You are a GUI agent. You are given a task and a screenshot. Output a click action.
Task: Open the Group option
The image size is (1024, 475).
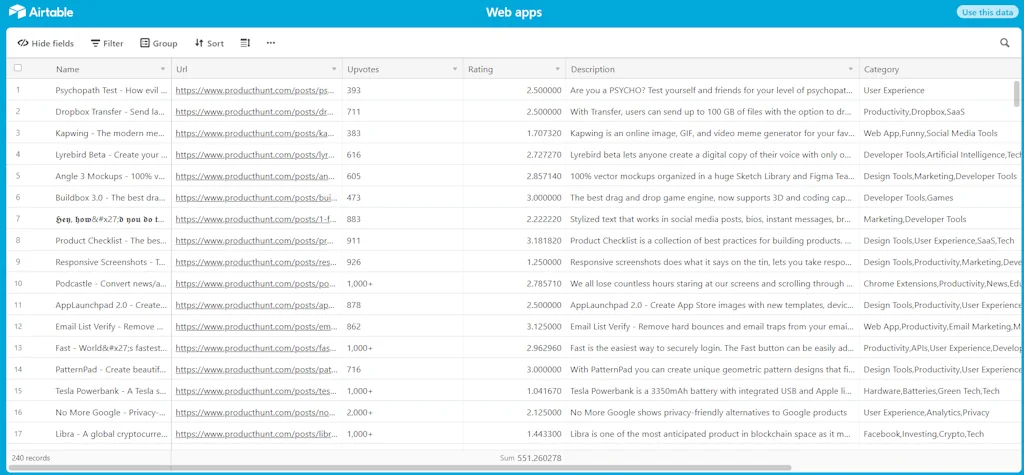[x=159, y=43]
